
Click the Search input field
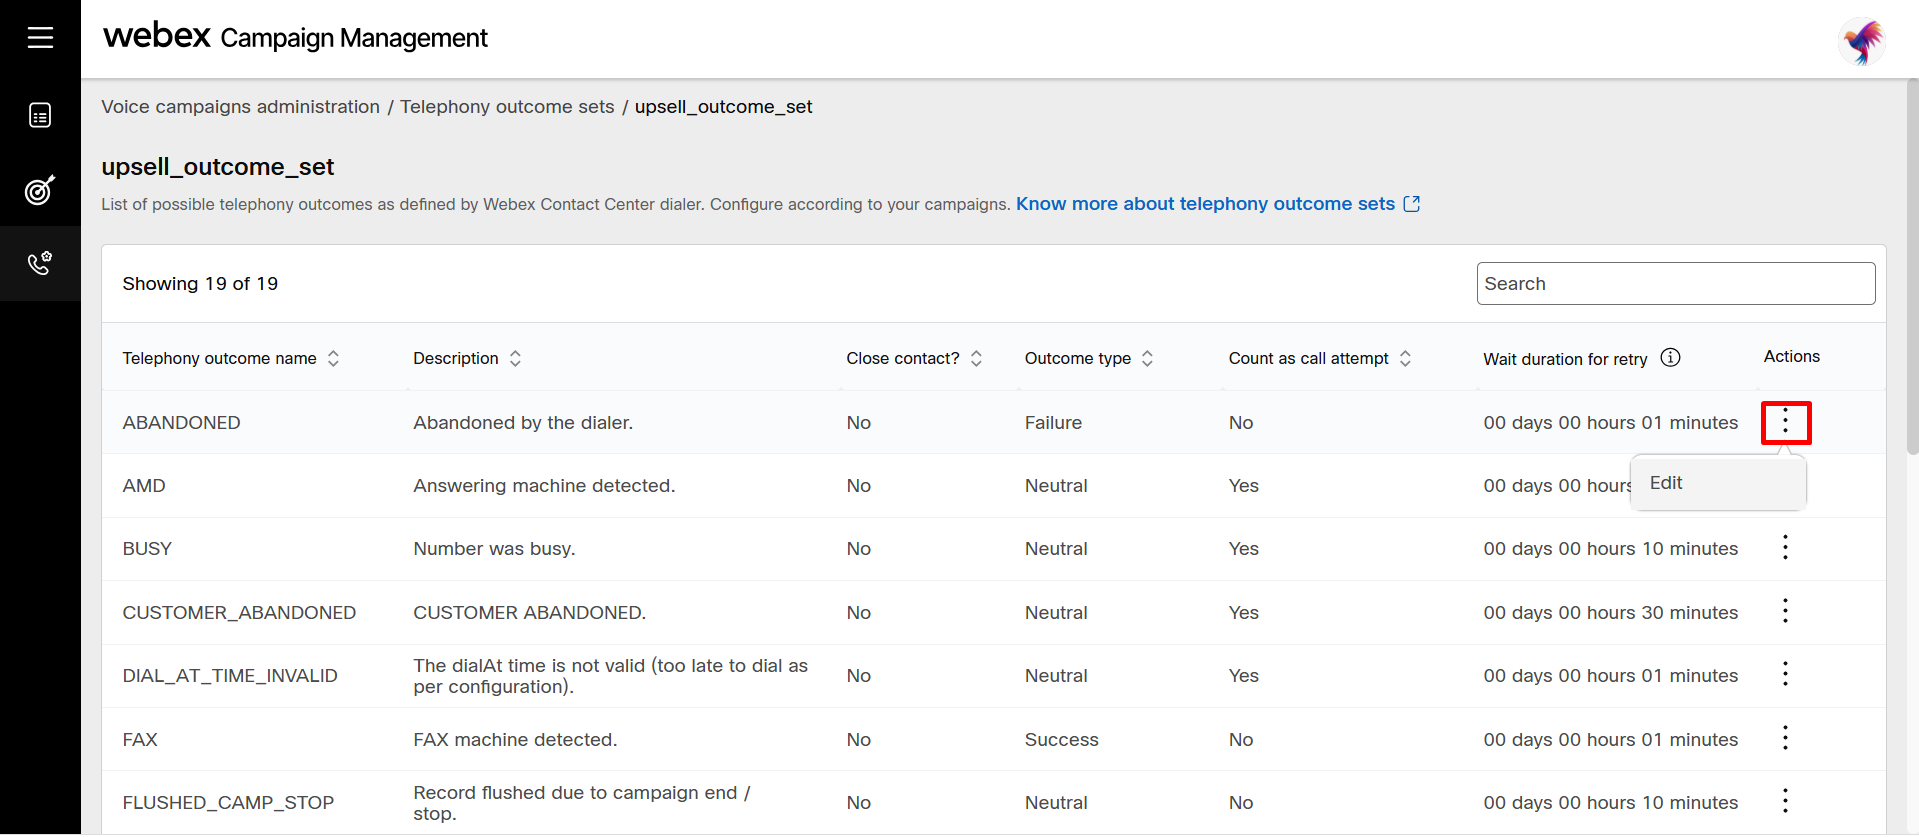tap(1675, 284)
